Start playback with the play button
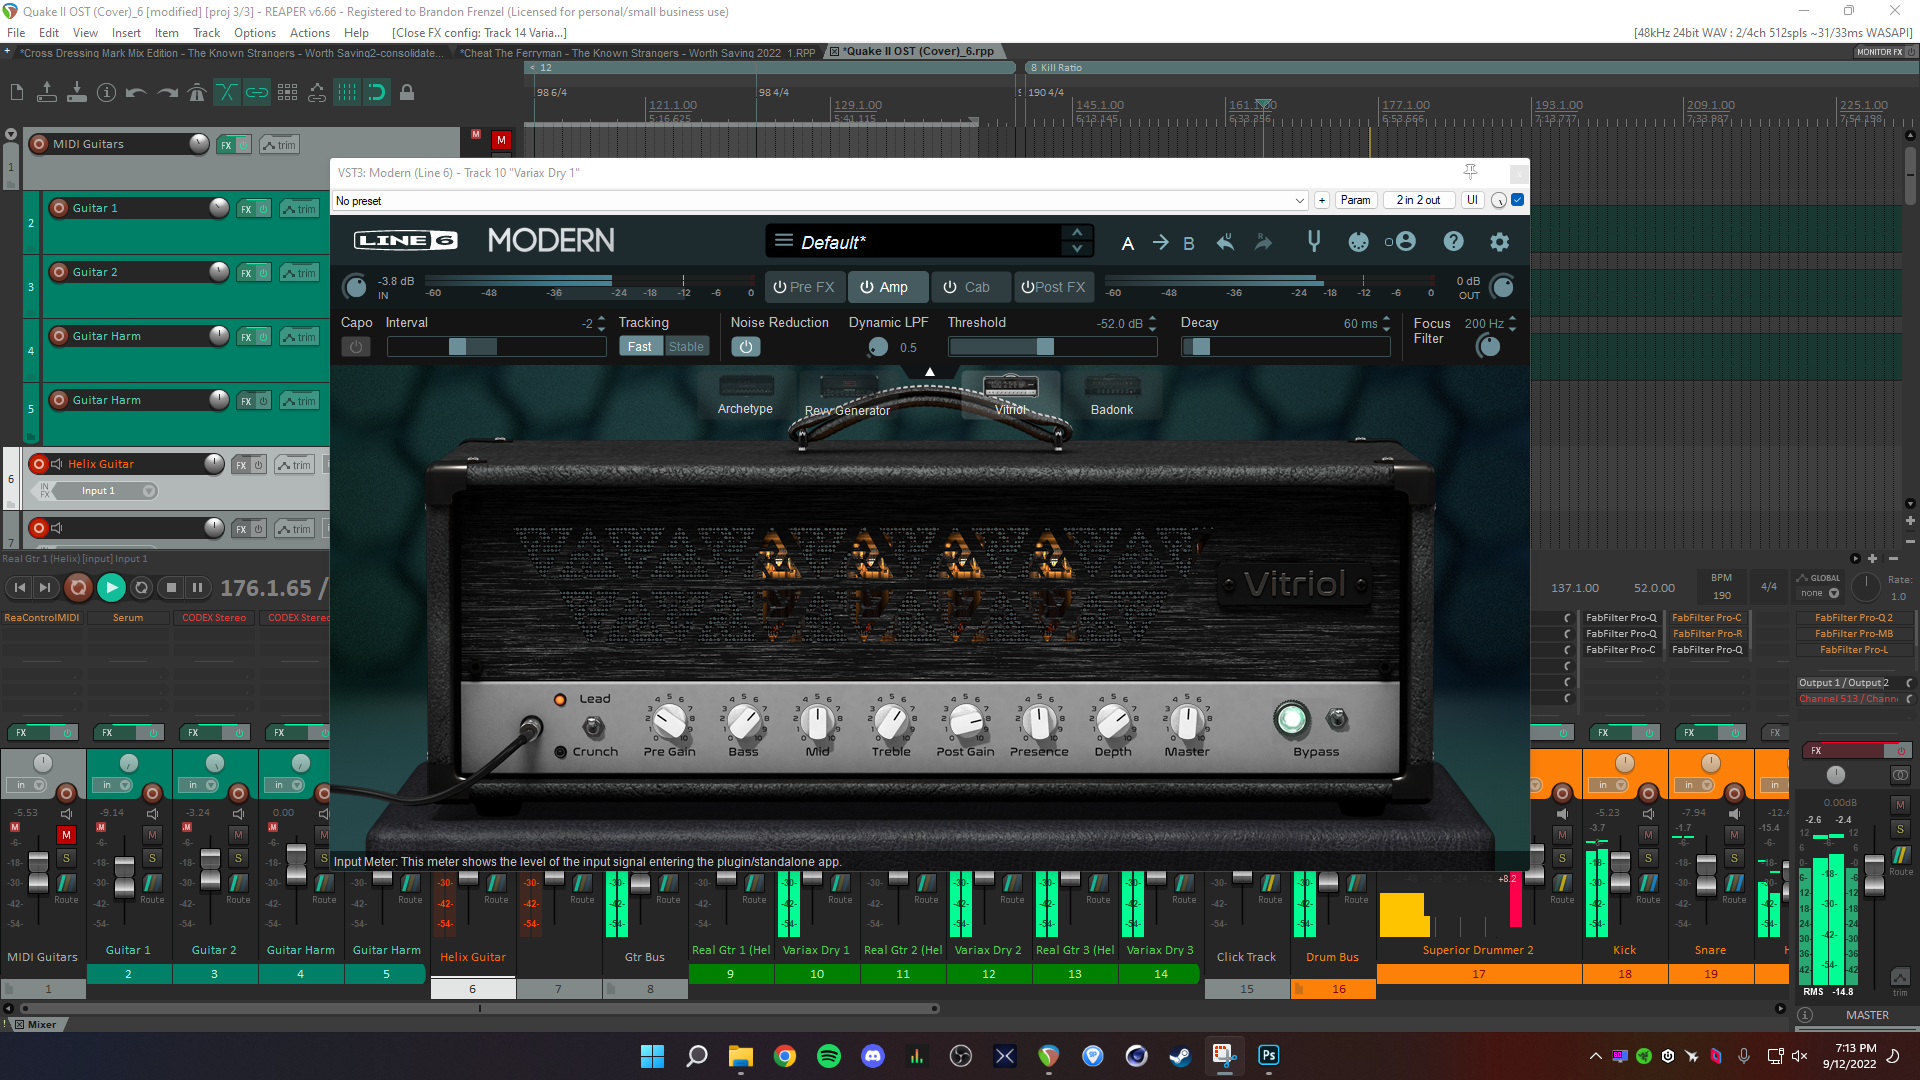This screenshot has height=1080, width=1920. click(x=111, y=588)
